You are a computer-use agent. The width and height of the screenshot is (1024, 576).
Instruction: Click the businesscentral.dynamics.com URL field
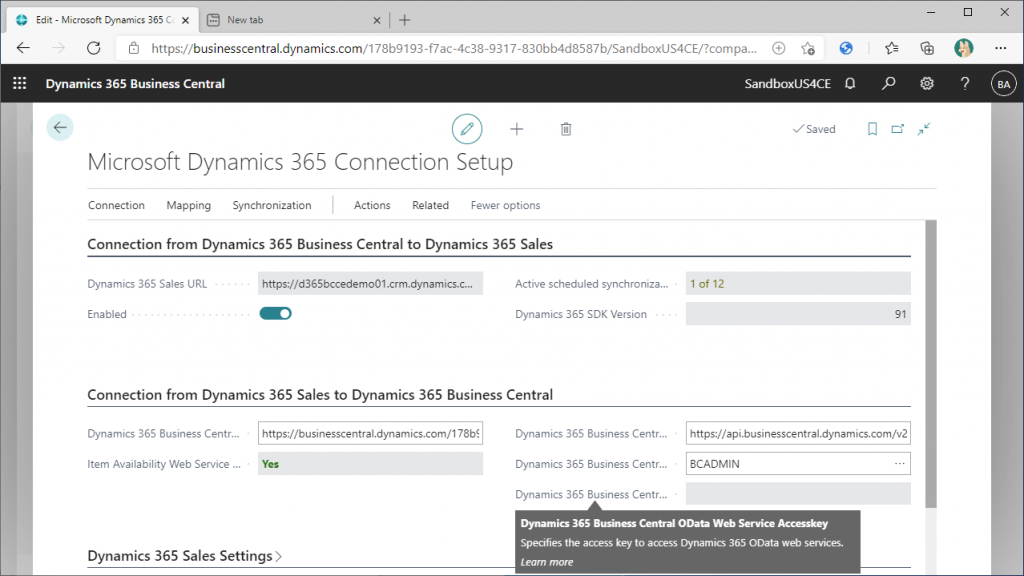click(x=370, y=434)
